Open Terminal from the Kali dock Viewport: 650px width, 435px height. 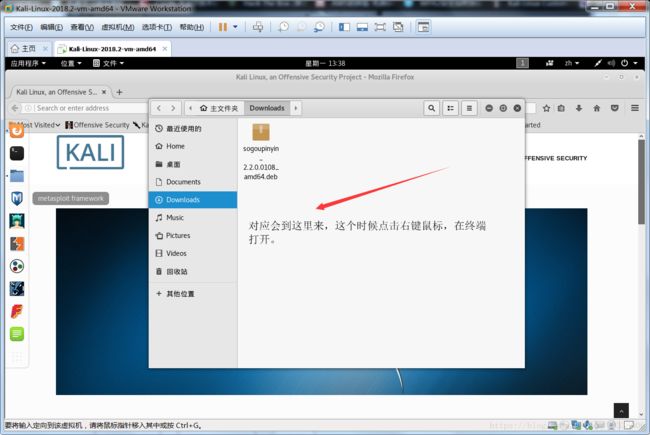(x=17, y=153)
